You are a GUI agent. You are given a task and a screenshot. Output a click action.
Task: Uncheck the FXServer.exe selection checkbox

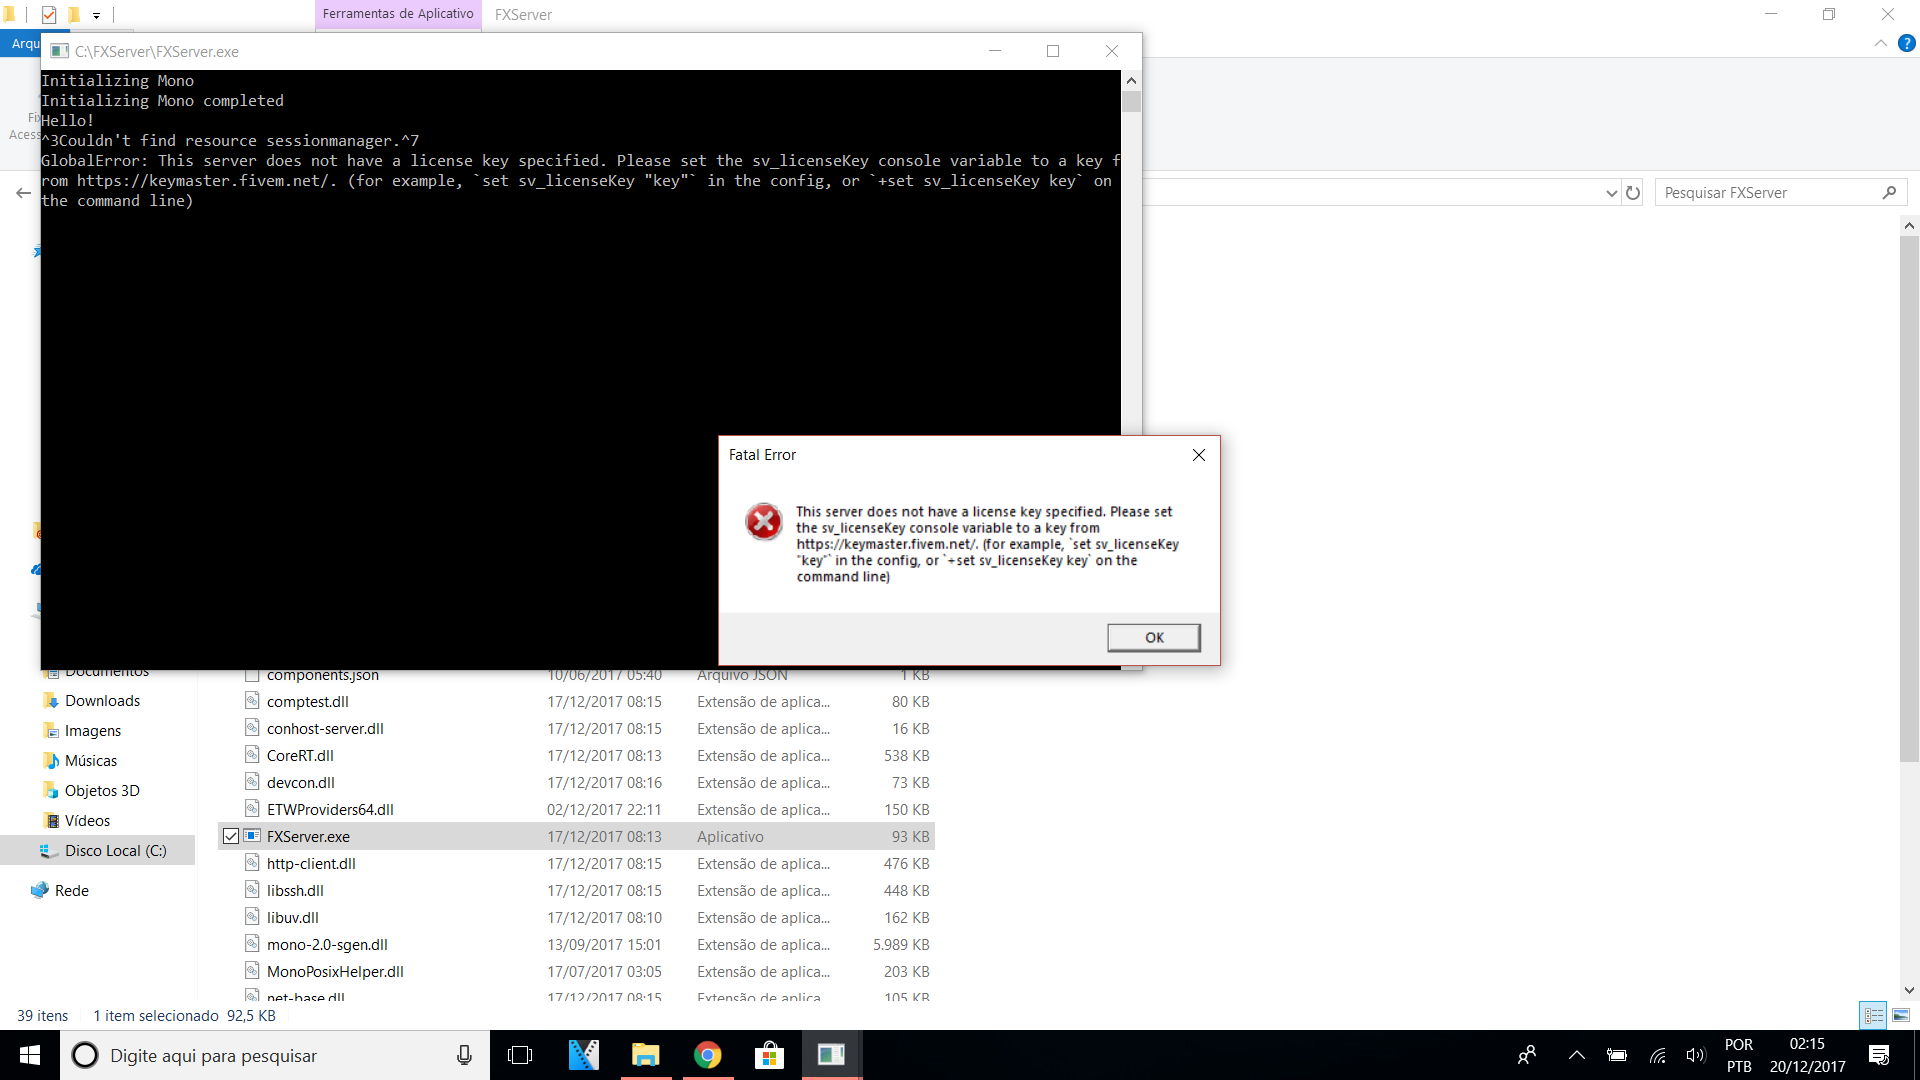tap(231, 836)
